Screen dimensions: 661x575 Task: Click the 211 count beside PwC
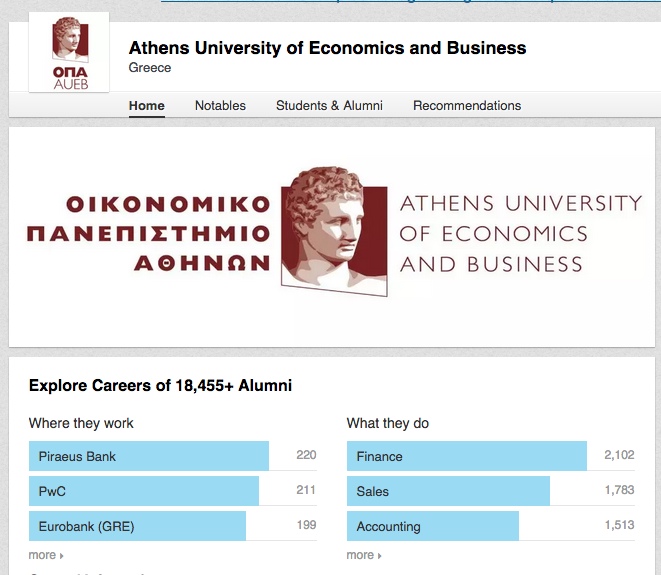click(306, 491)
